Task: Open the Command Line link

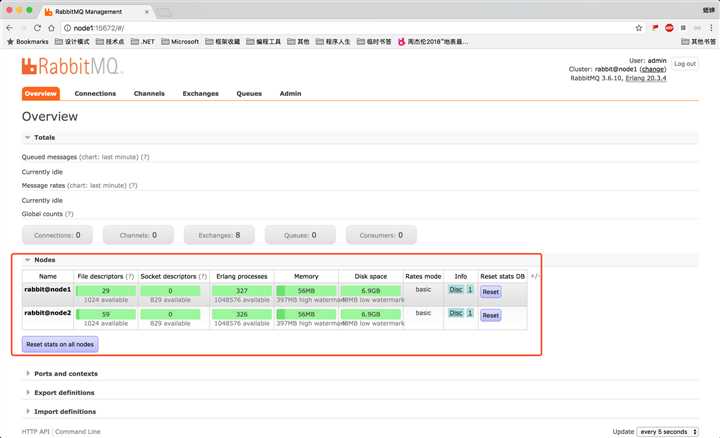Action: pos(78,432)
